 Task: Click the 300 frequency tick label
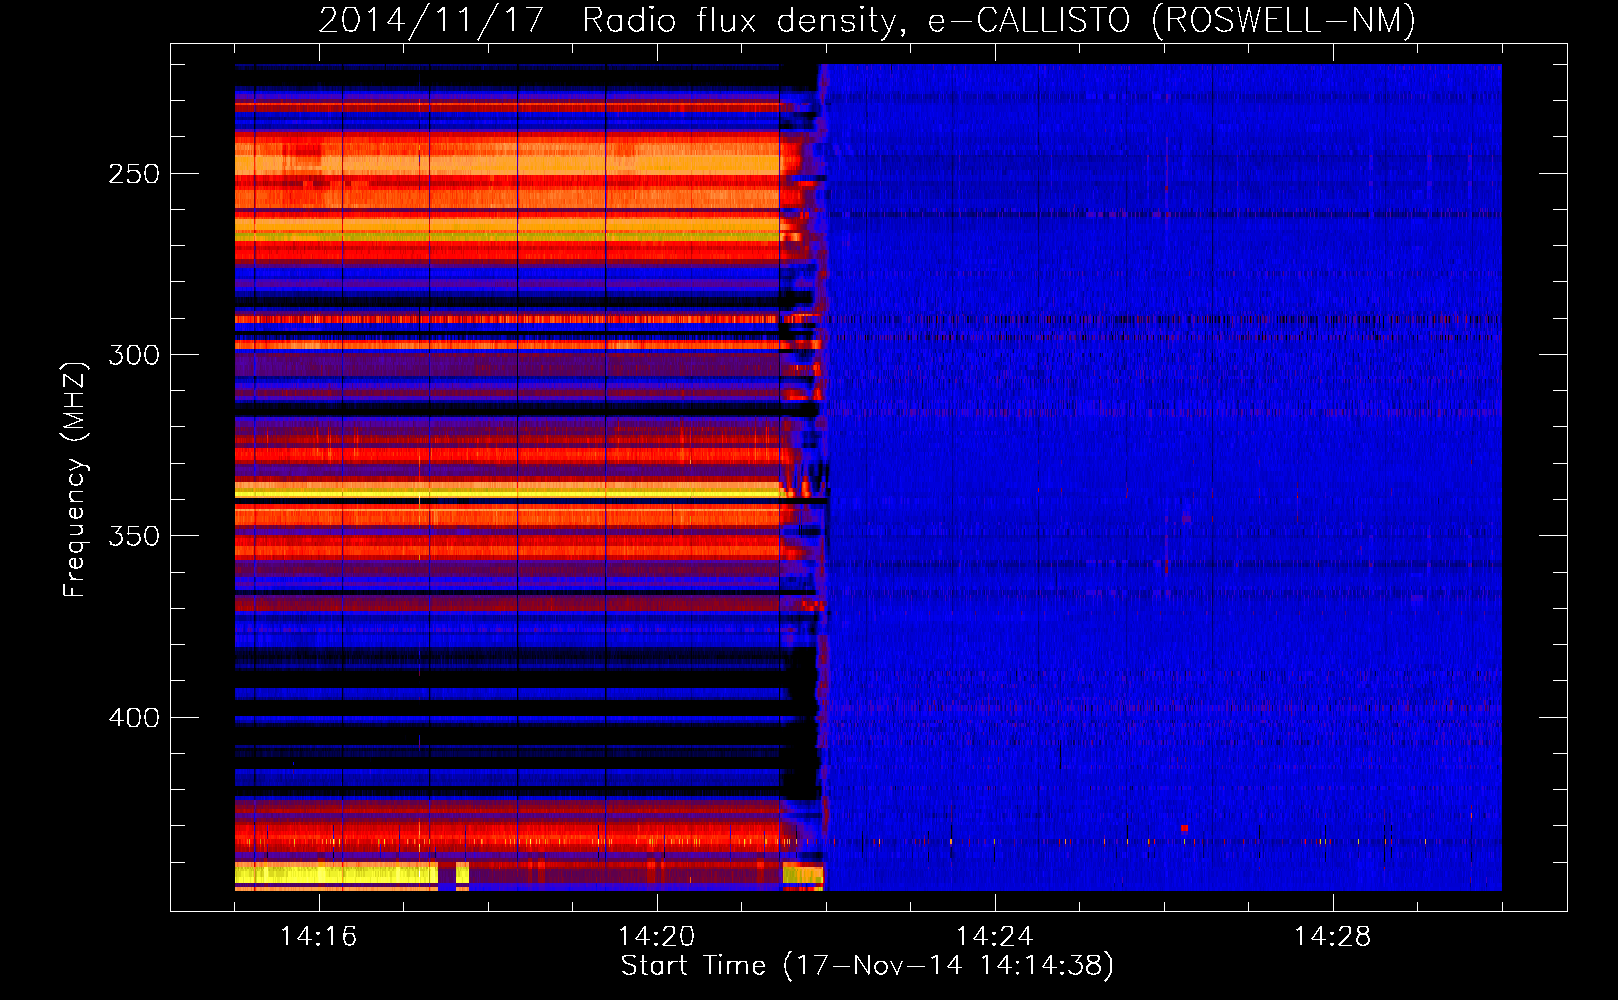point(134,355)
